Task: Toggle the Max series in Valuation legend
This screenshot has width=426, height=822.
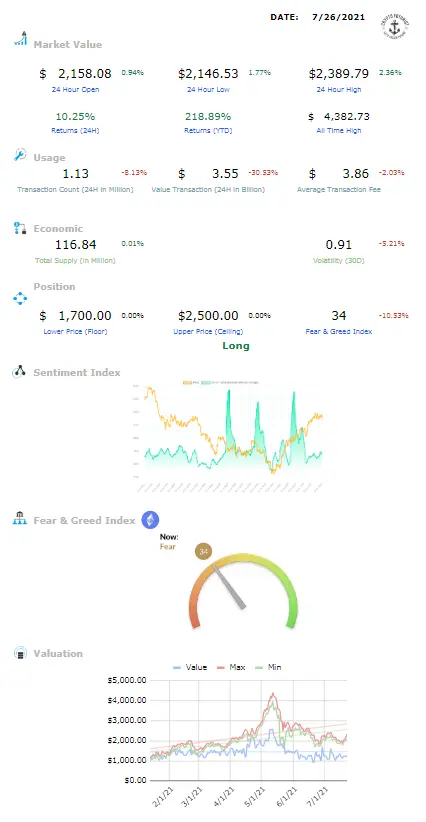Action: click(x=231, y=667)
